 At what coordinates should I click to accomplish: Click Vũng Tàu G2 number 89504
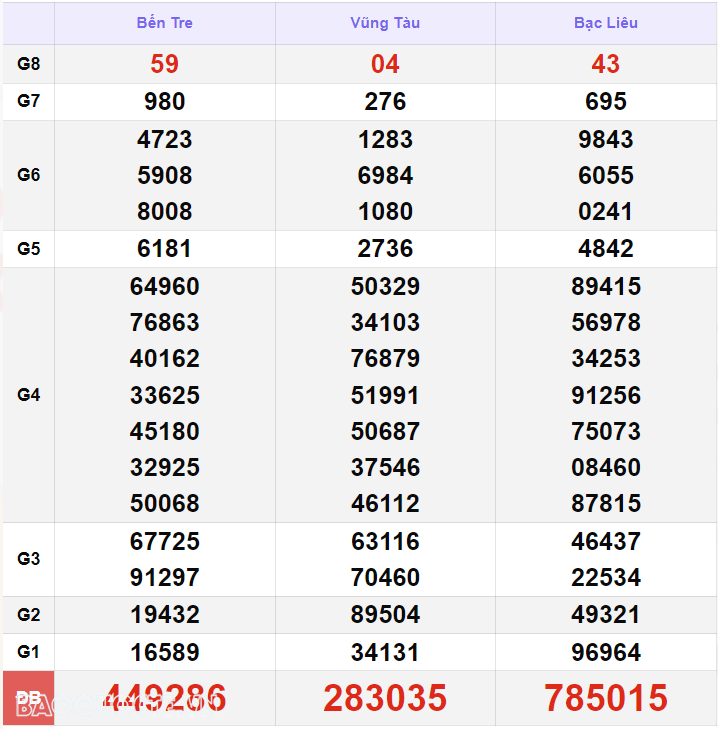pyautogui.click(x=385, y=614)
